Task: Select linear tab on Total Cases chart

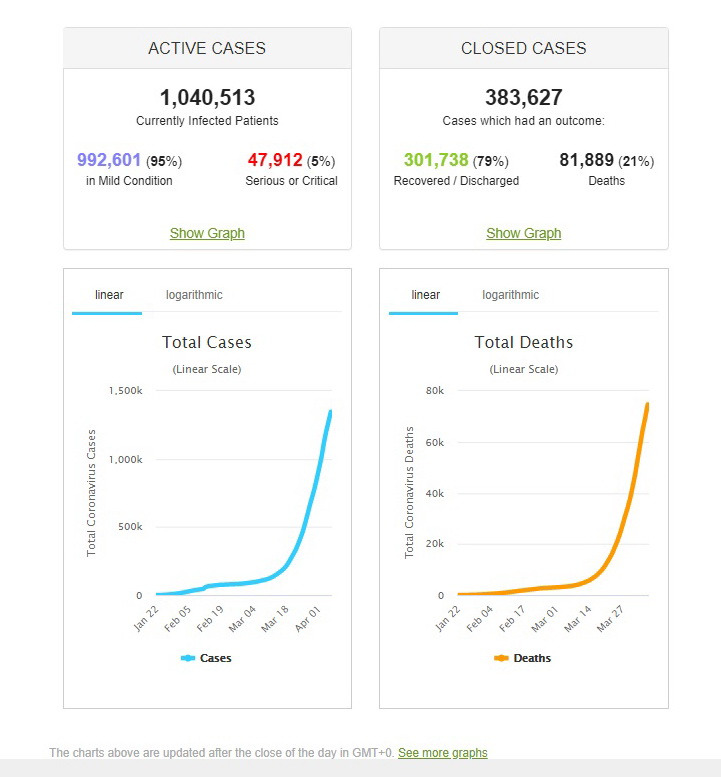Action: [x=109, y=295]
